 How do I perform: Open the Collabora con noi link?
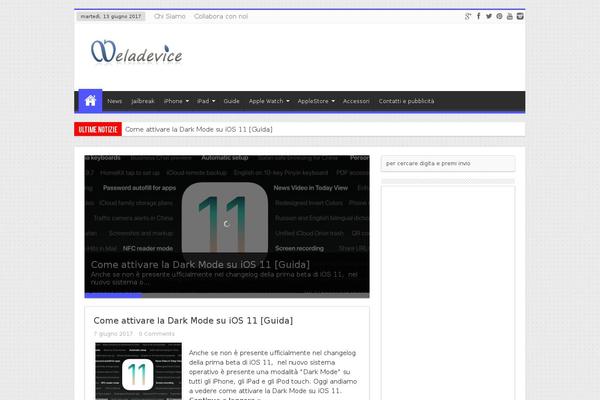[x=221, y=16]
